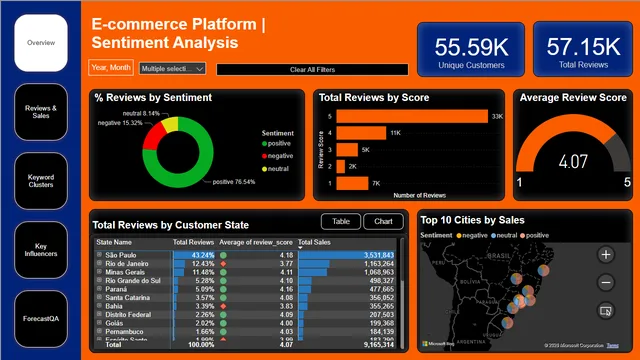Click the 9,165,314 total sales value
640x360 pixels.
(x=379, y=345)
